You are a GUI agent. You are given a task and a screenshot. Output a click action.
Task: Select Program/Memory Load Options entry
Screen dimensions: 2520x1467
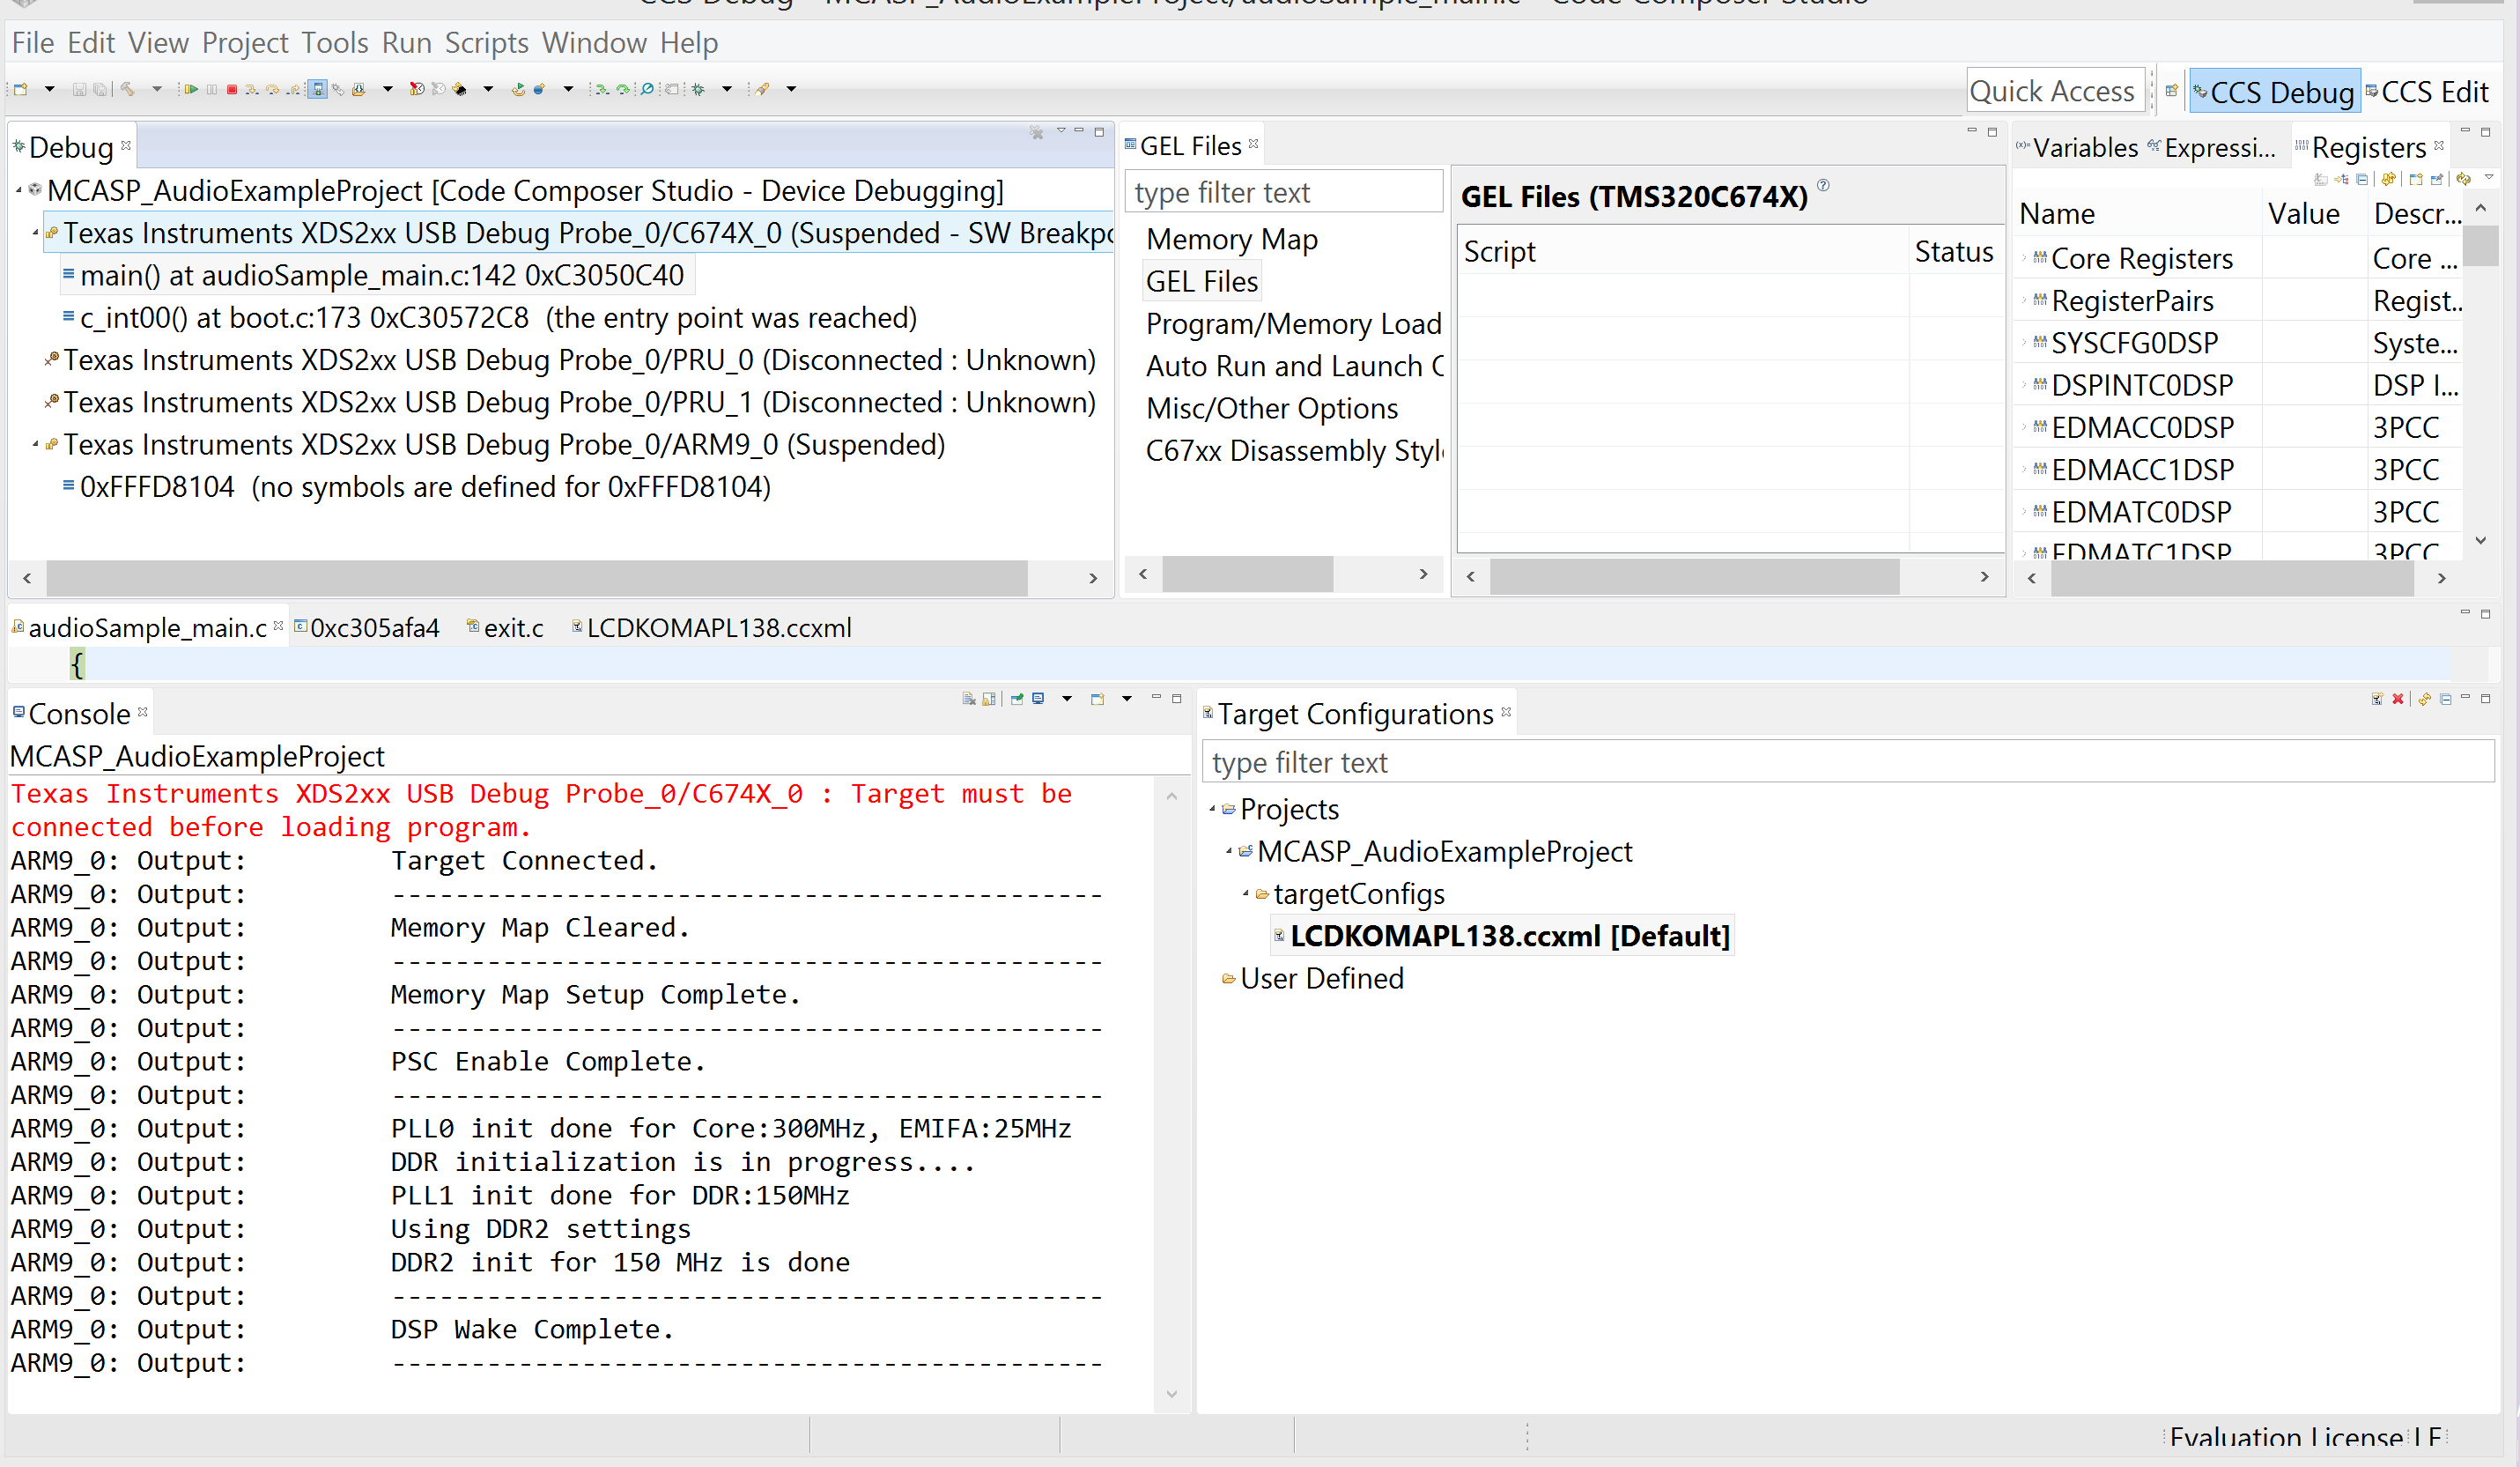point(1293,324)
